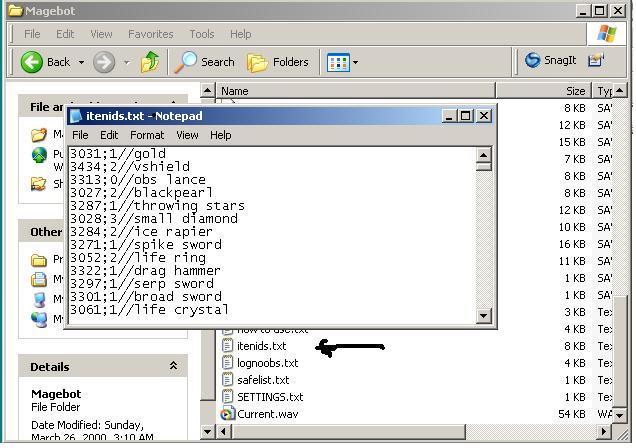The height and width of the screenshot is (448, 636).
Task: Click left task pane scroll down arrow
Action: coord(207,431)
